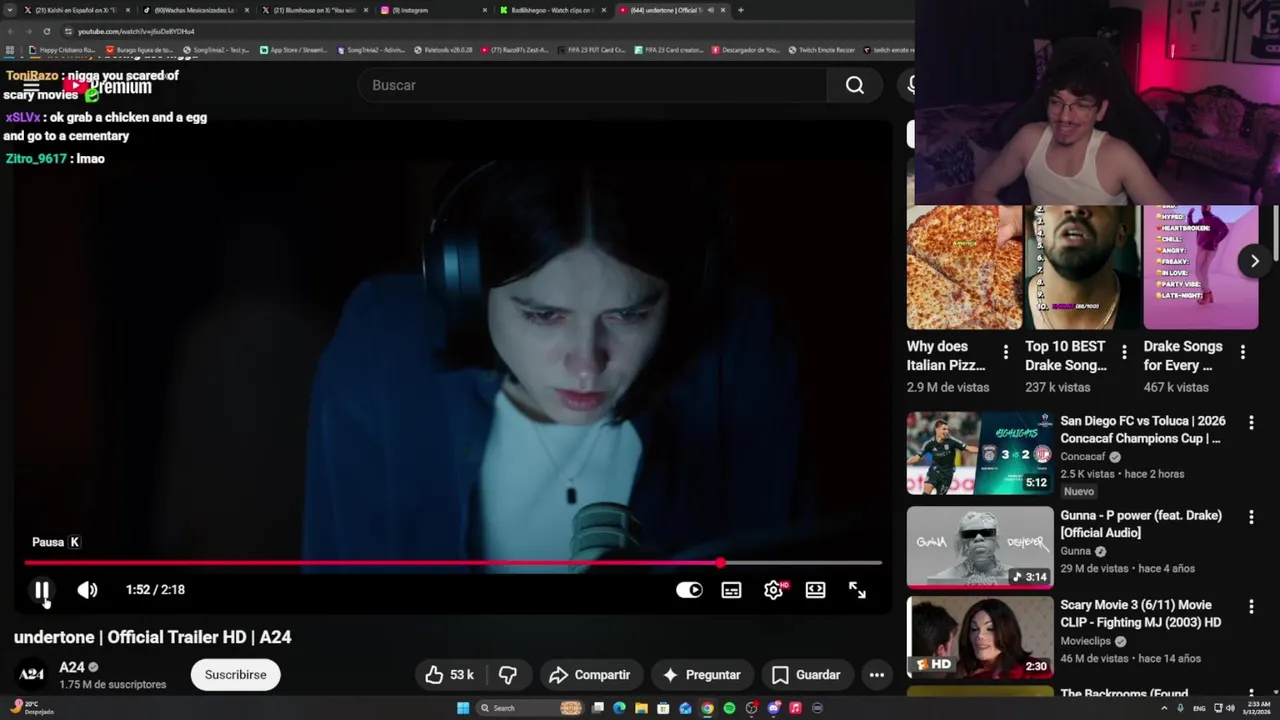Mute the video volume speaker icon

88,590
